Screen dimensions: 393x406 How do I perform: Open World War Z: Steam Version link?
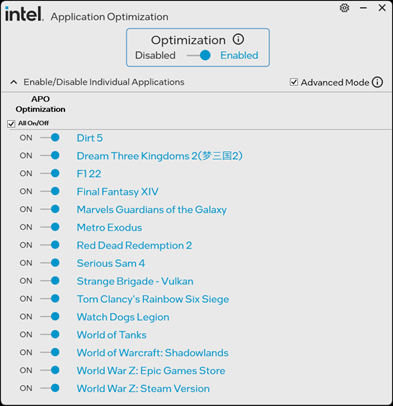point(143,388)
